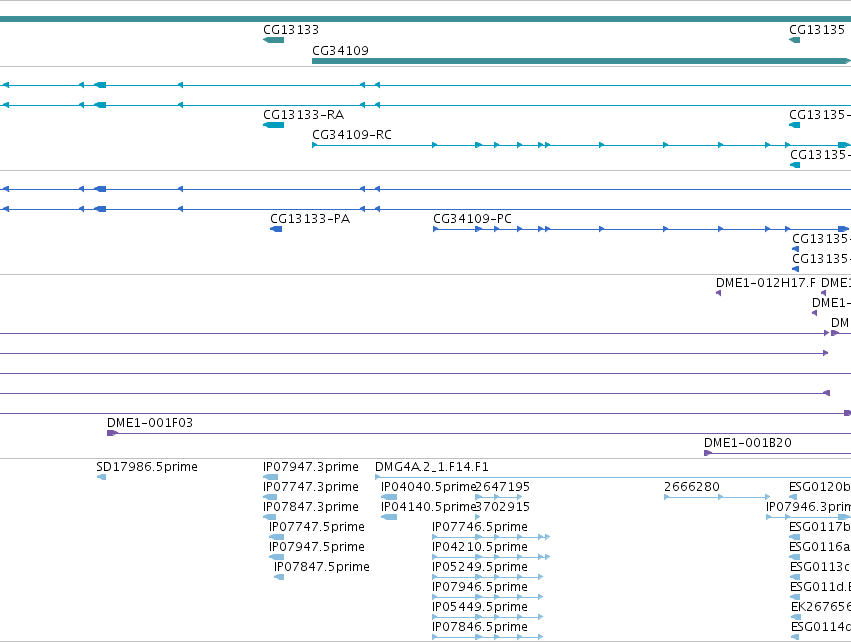Image resolution: width=851 pixels, height=642 pixels.
Task: Click the CG34109 gene bar
Action: [x=581, y=61]
